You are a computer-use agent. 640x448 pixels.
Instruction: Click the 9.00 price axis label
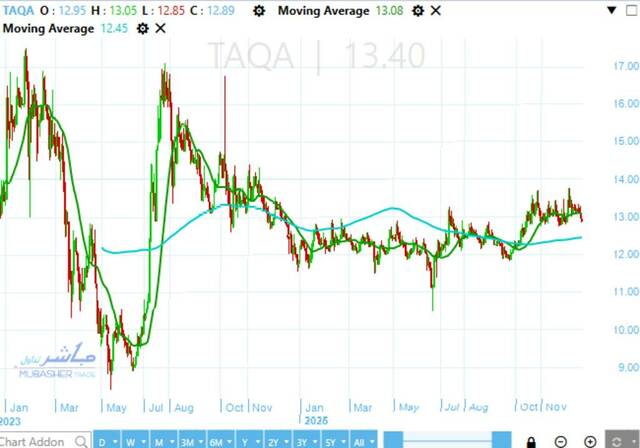628,367
